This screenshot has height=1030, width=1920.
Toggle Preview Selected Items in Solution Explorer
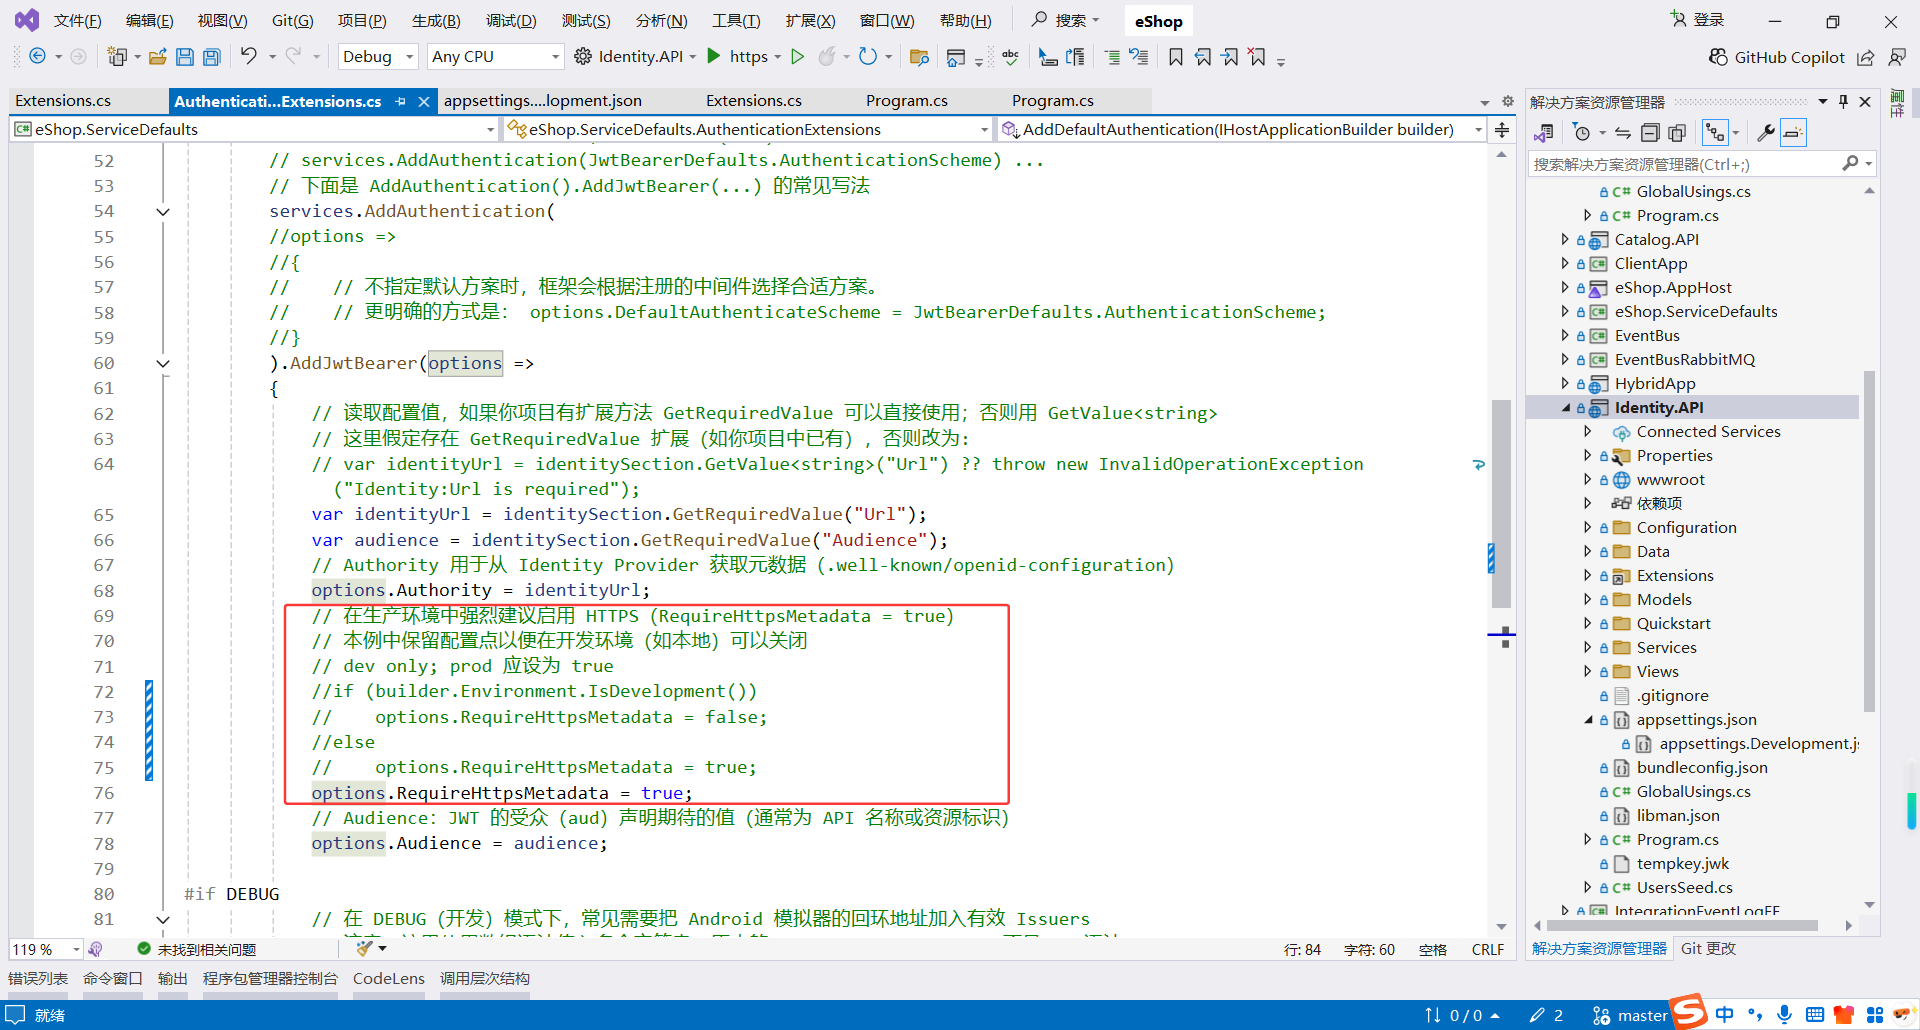pos(1716,132)
